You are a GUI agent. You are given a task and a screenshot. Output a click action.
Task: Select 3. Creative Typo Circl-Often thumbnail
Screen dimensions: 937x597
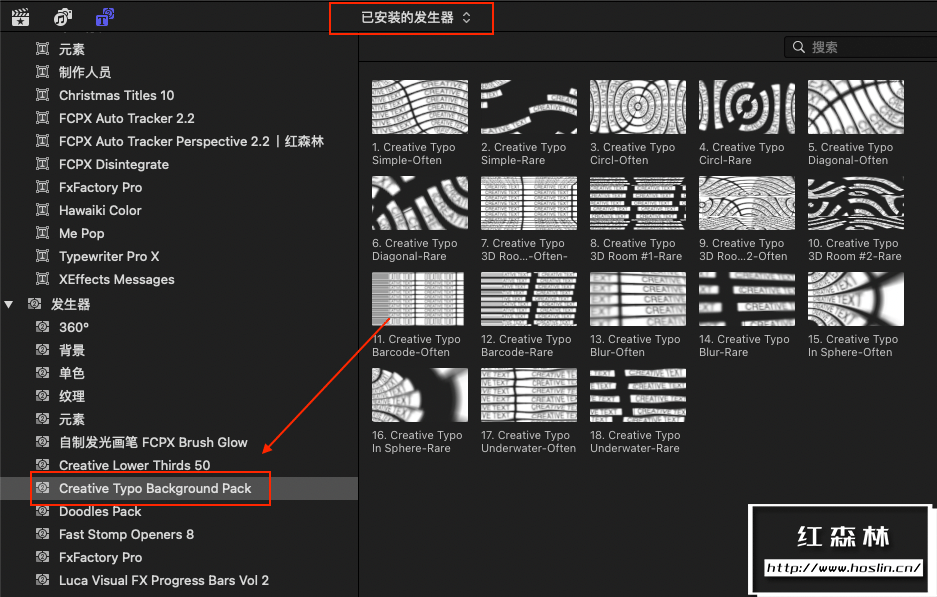(x=638, y=107)
